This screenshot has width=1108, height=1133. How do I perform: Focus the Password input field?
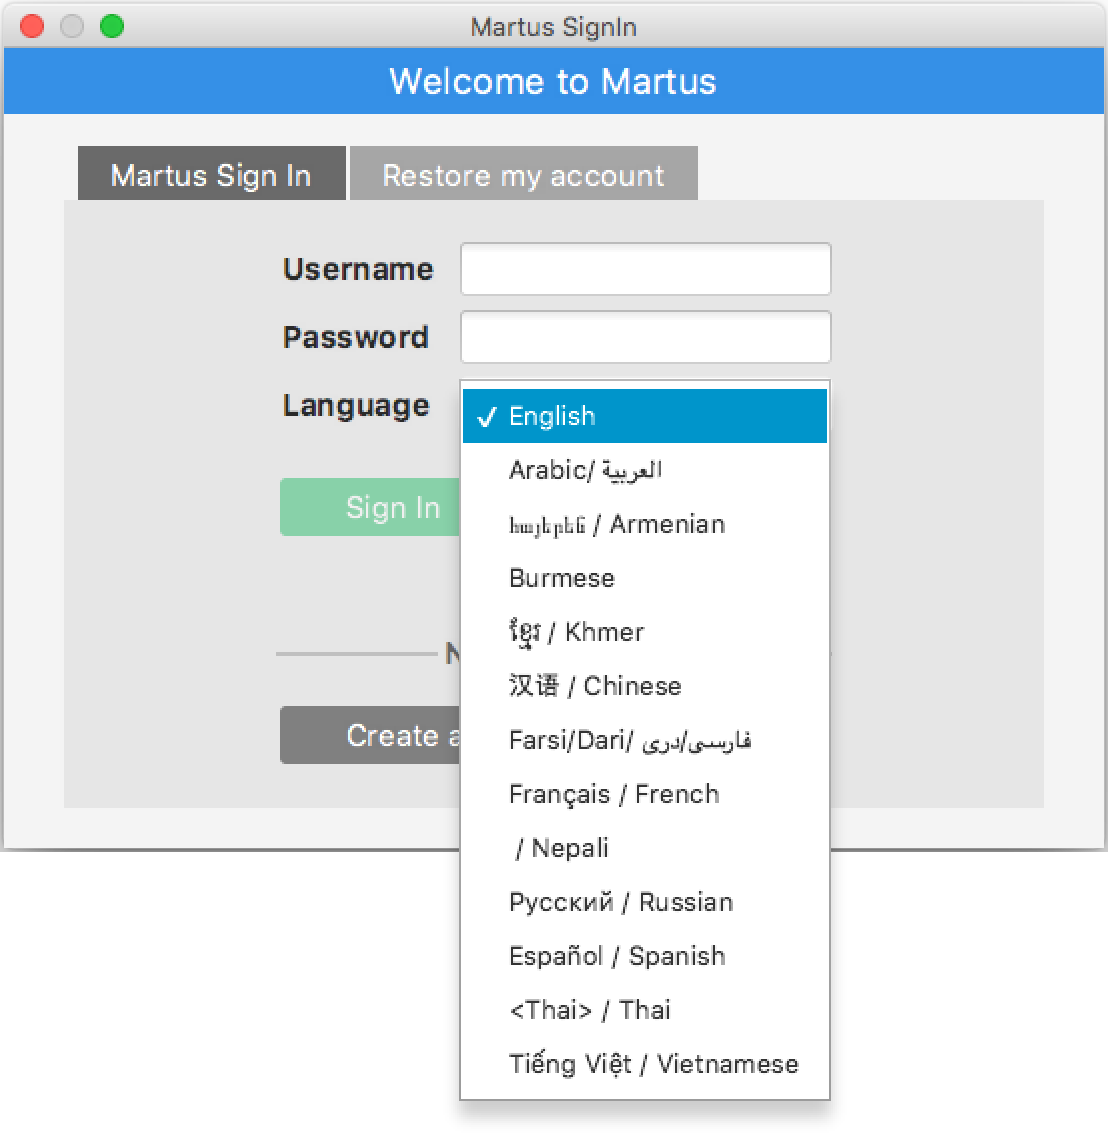coord(645,337)
